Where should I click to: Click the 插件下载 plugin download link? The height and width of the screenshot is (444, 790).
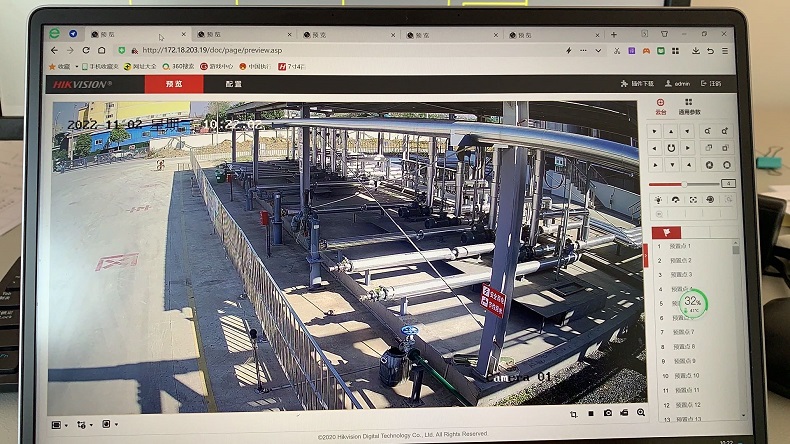coord(638,84)
